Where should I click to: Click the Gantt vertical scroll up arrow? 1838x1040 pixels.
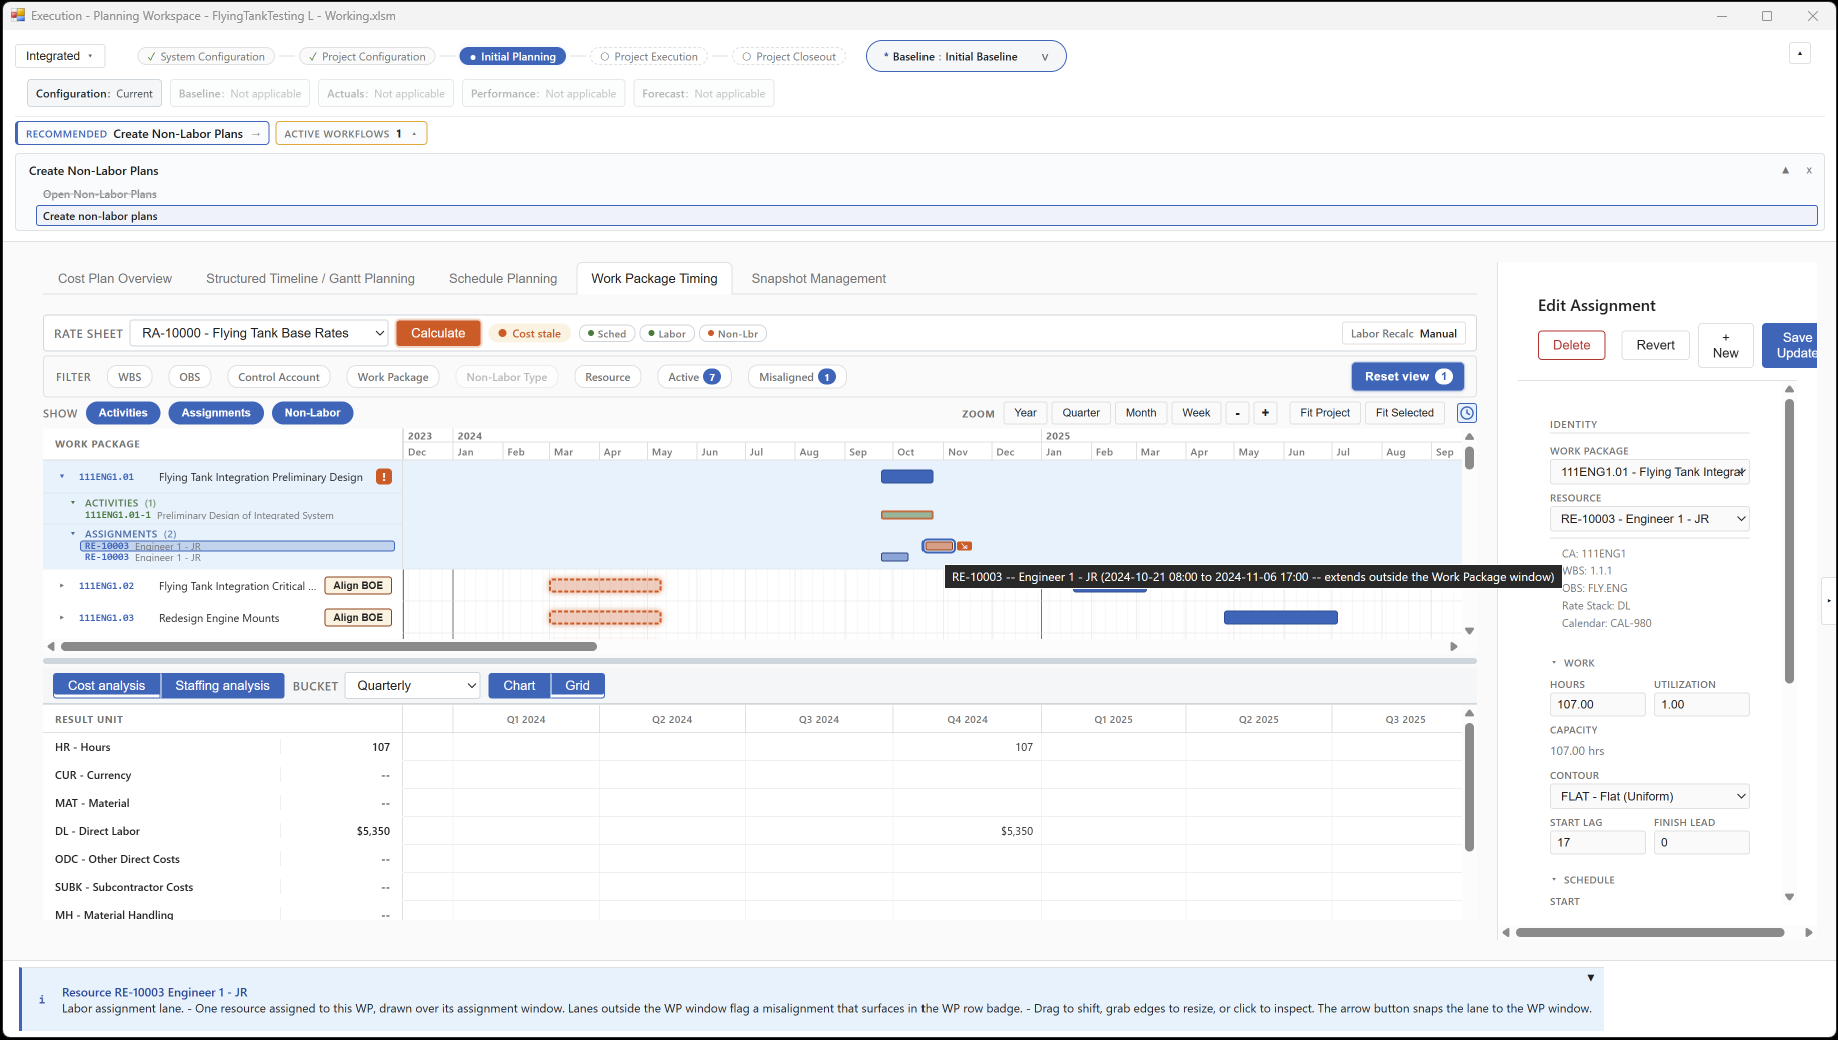(1469, 437)
